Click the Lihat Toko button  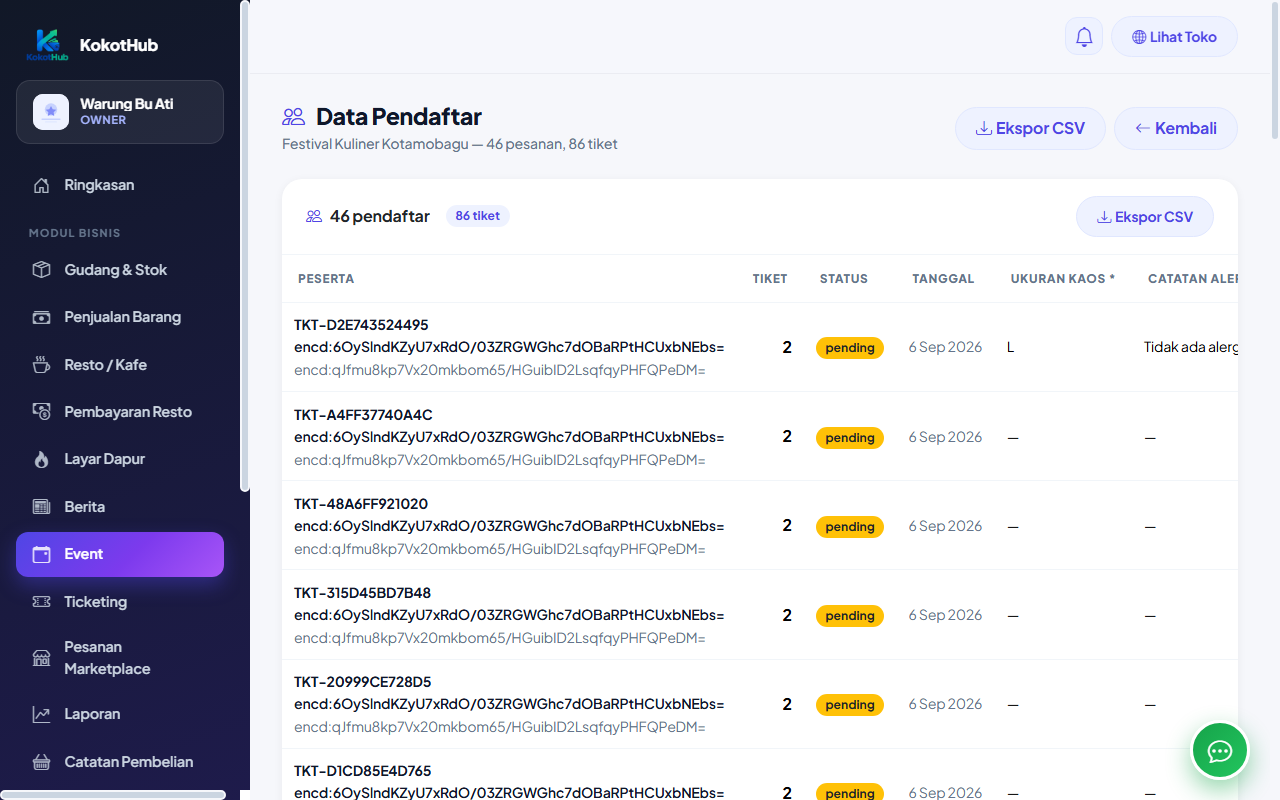tap(1174, 37)
